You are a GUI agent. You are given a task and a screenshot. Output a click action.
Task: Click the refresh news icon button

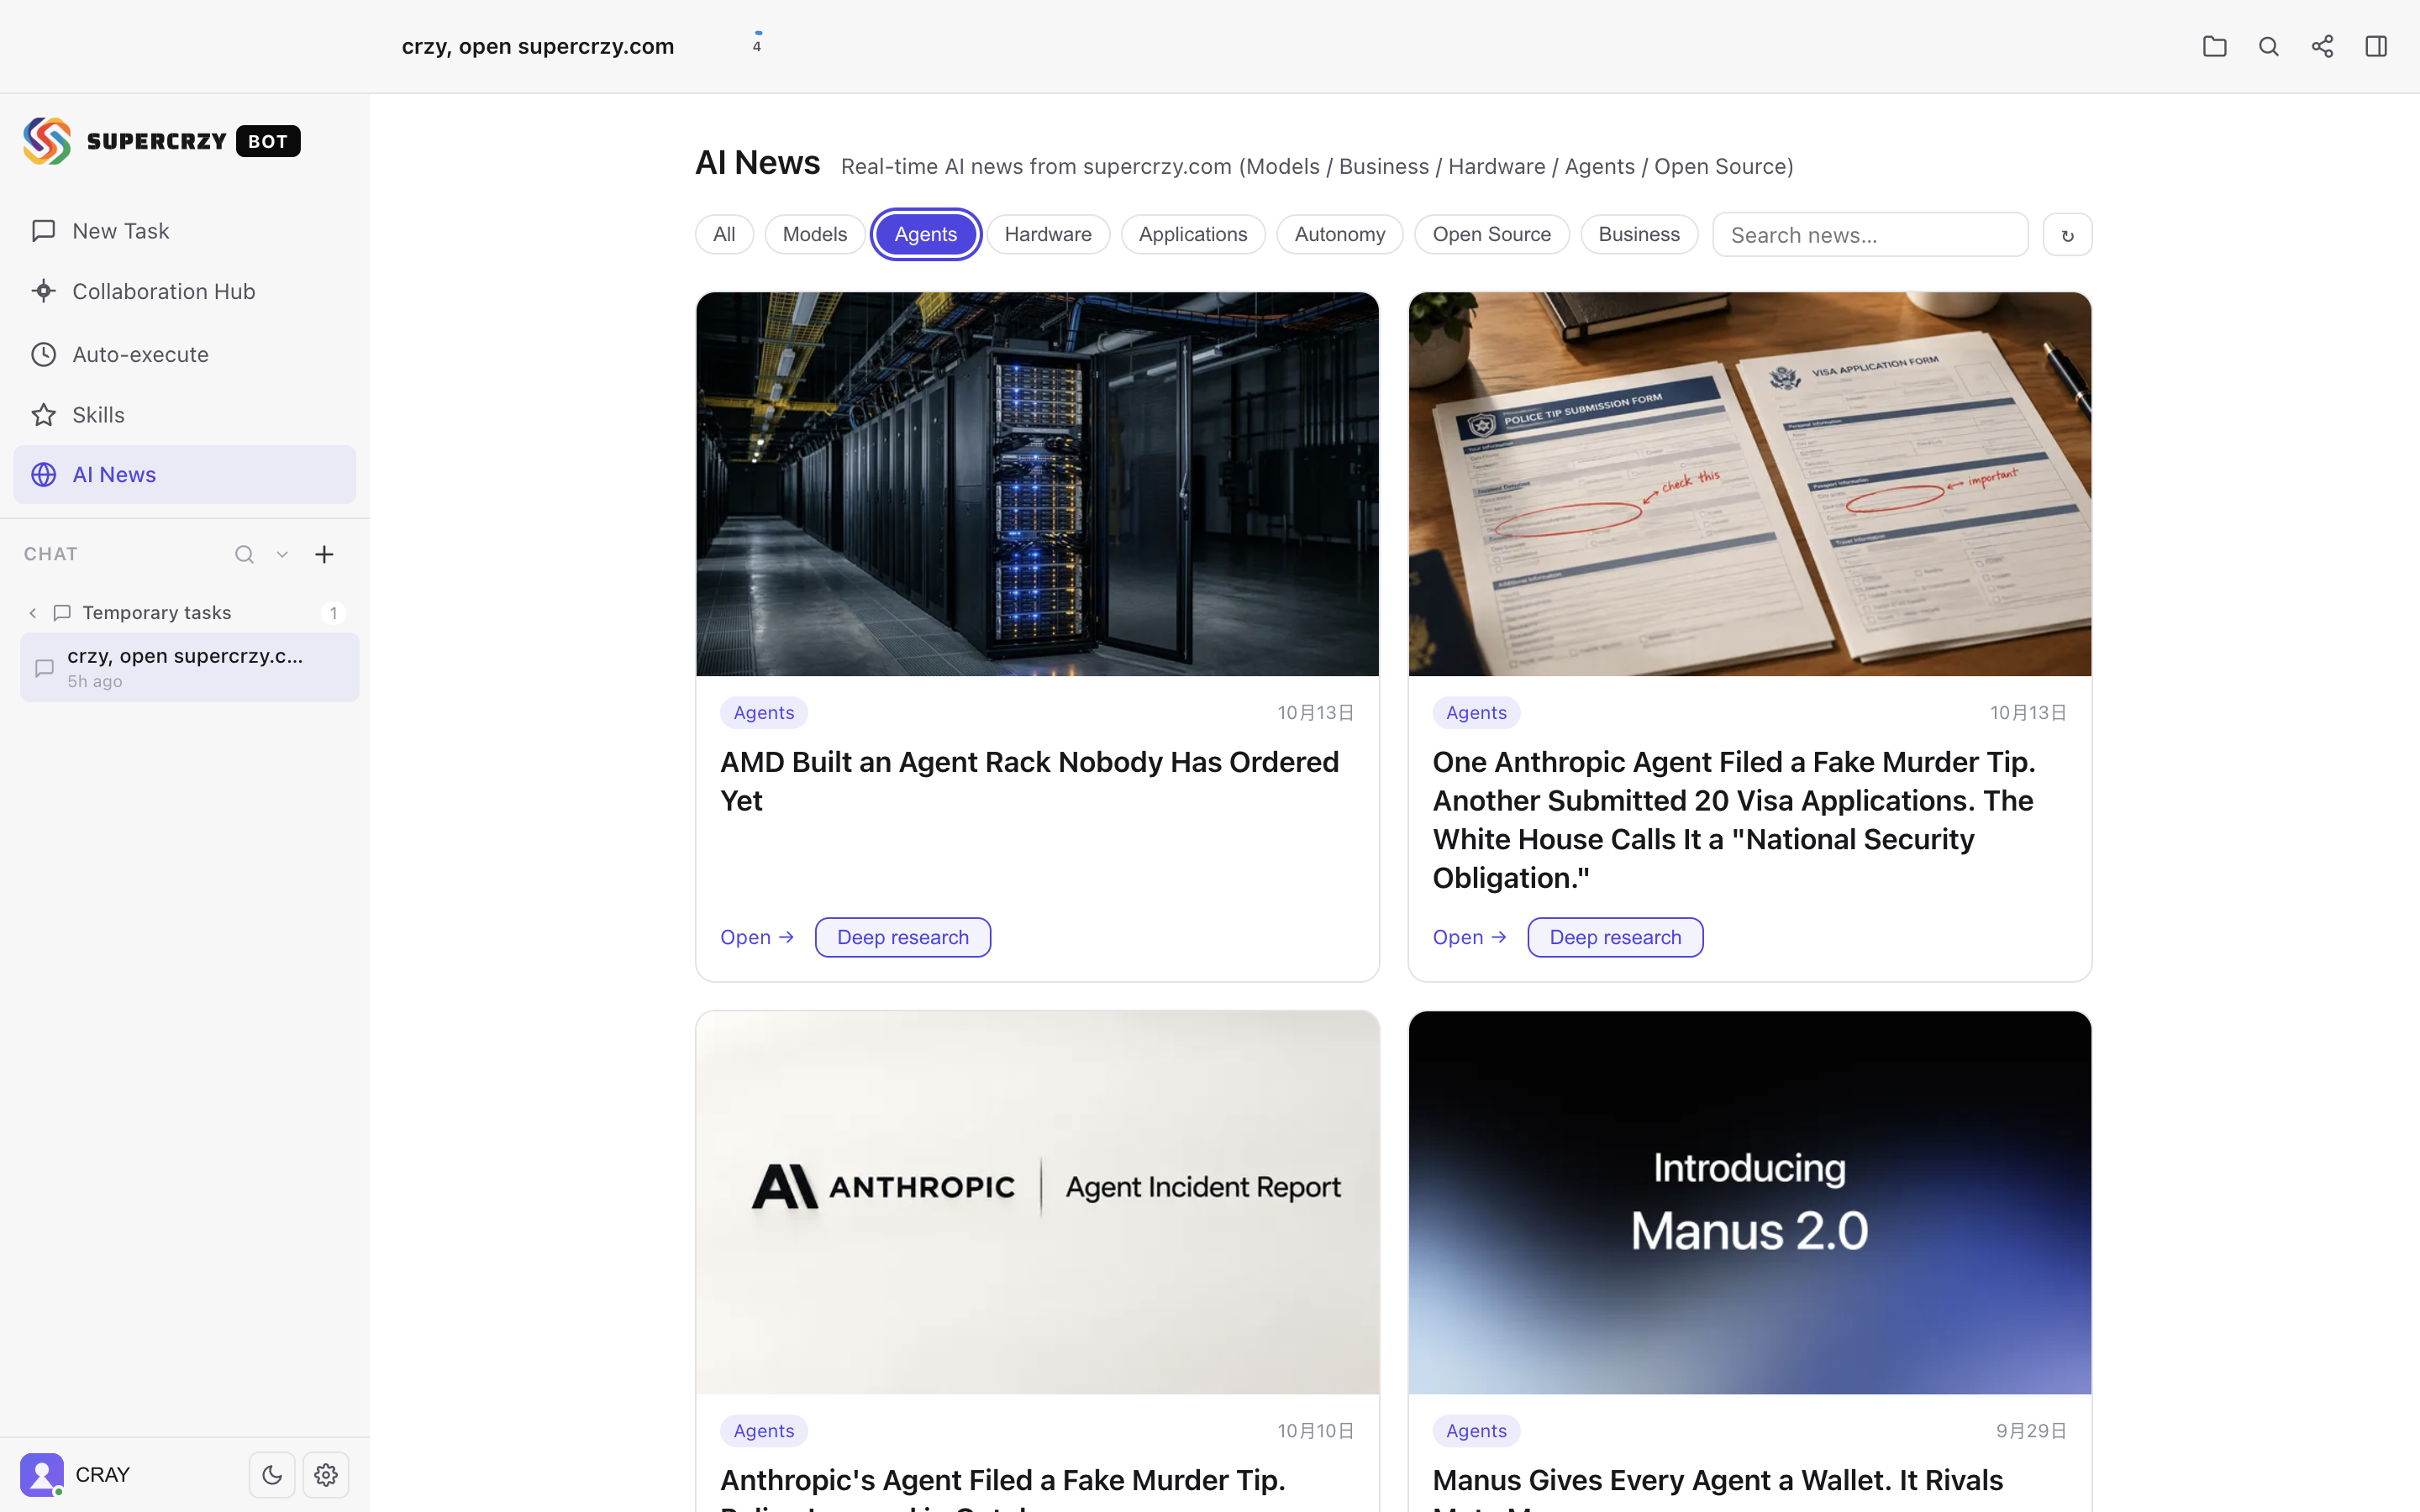point(2067,235)
